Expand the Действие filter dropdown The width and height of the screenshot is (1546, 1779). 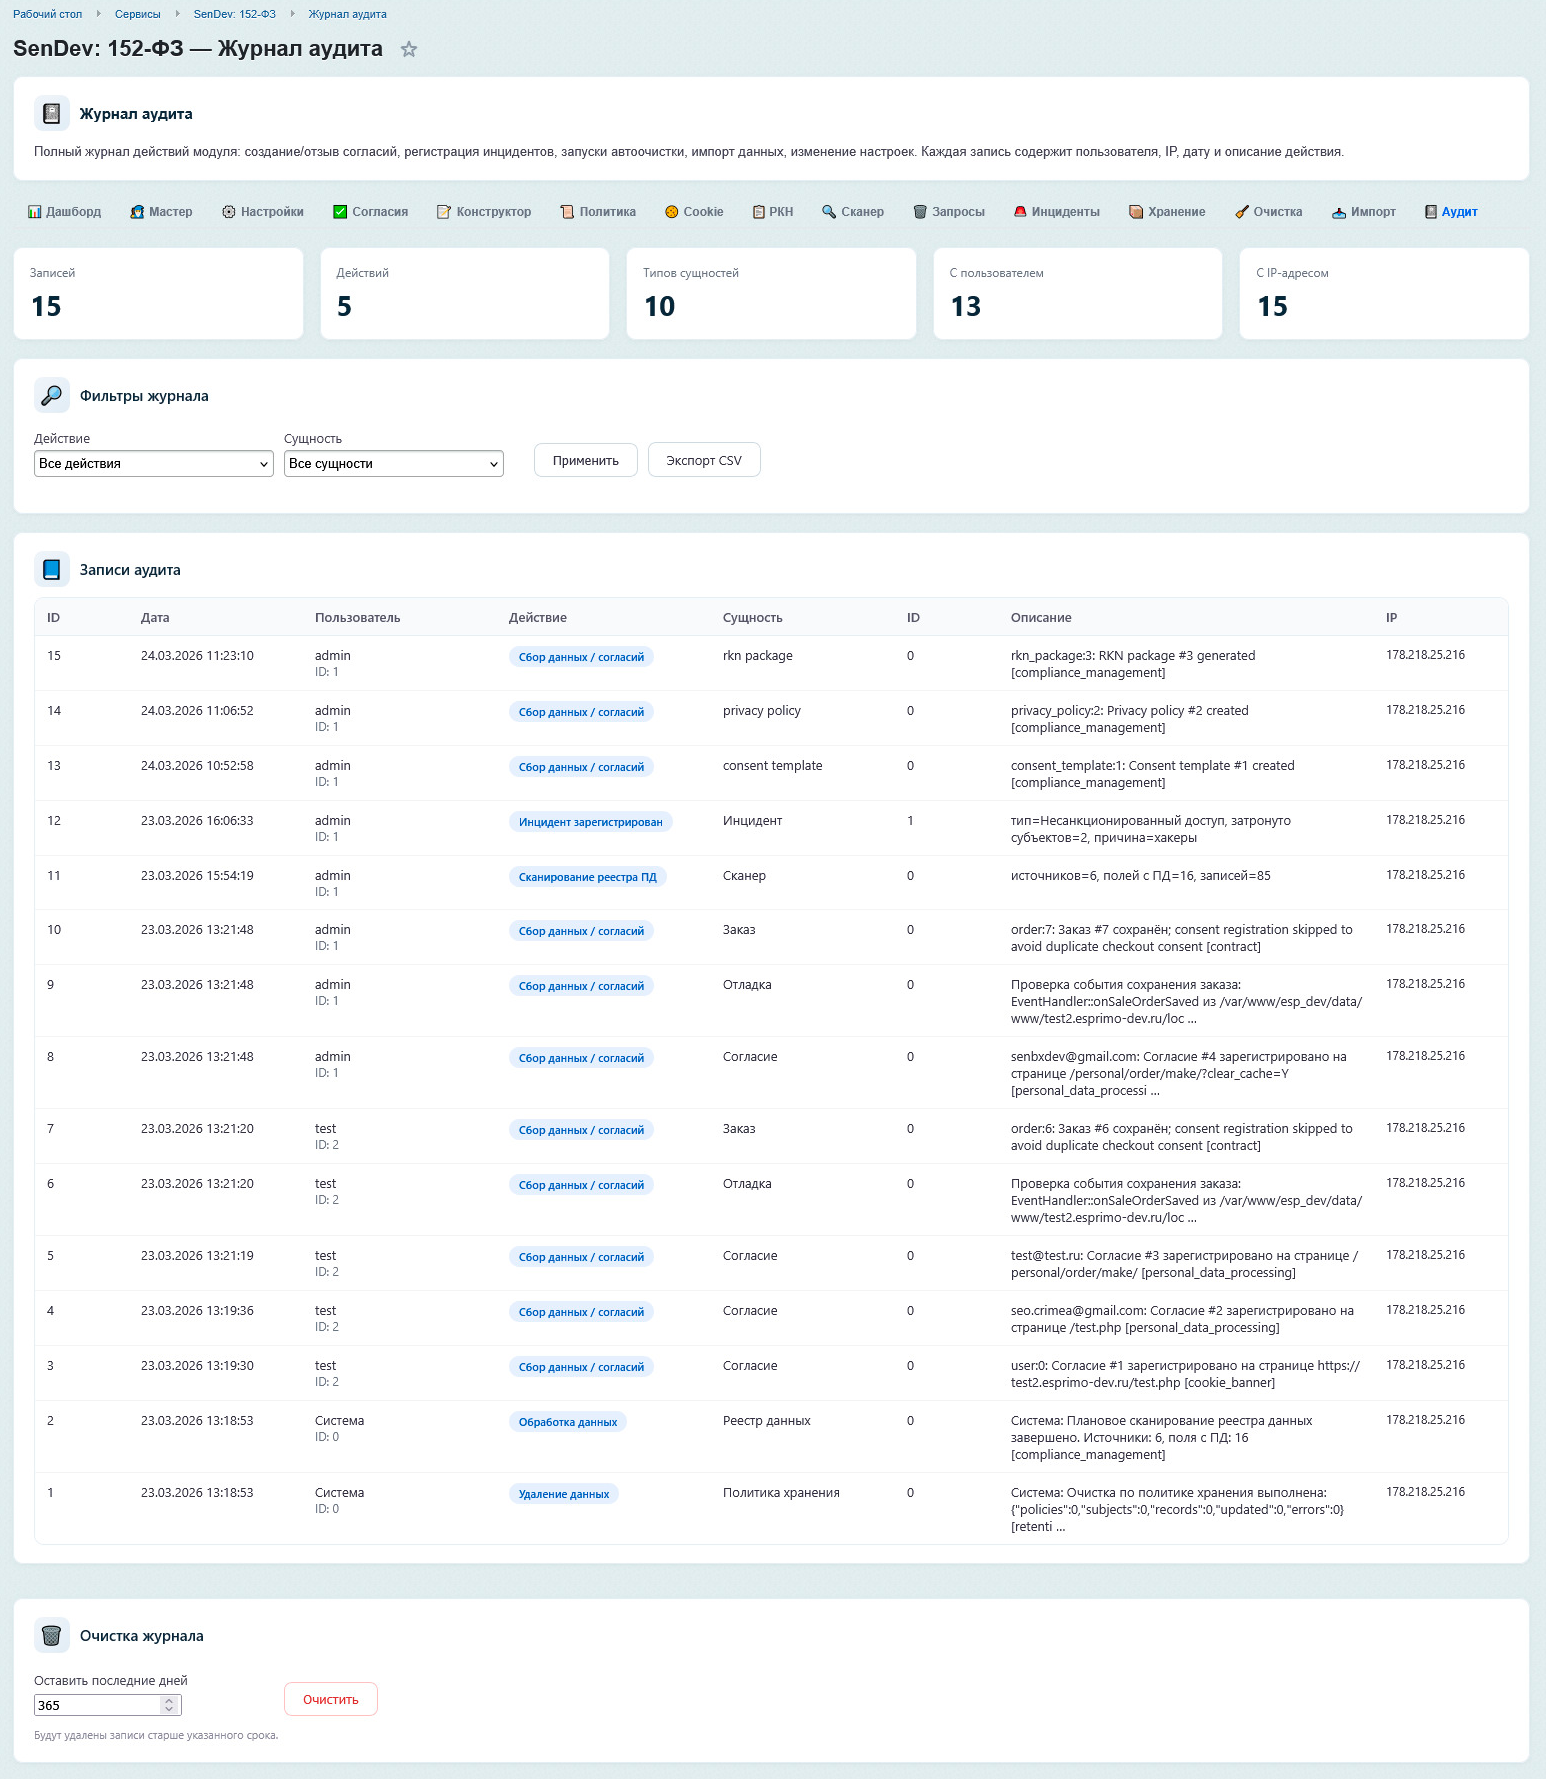[153, 464]
